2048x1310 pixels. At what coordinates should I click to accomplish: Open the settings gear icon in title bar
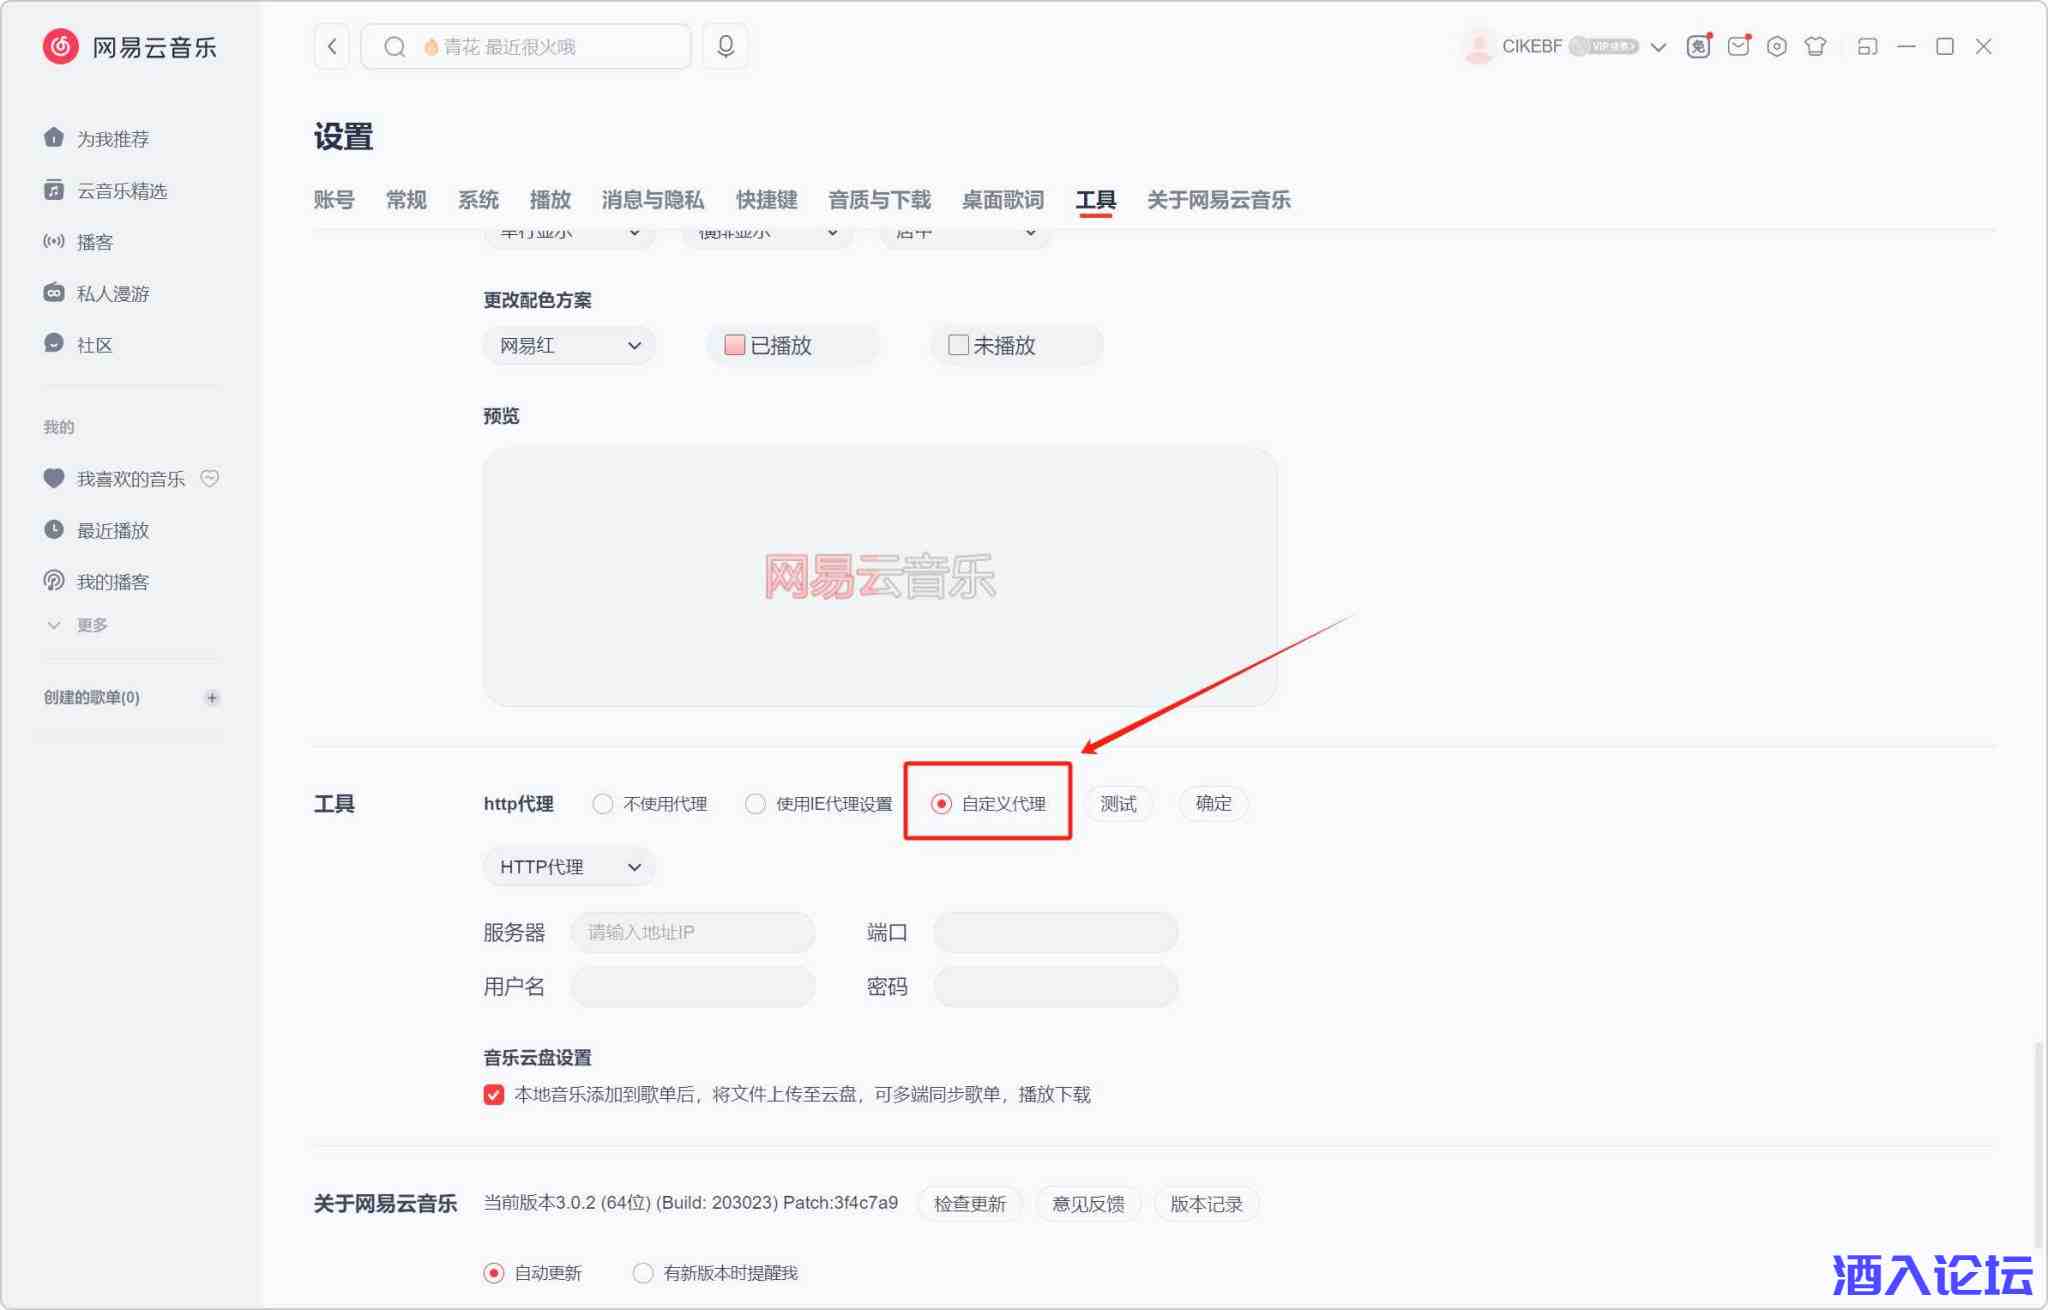[x=1776, y=46]
